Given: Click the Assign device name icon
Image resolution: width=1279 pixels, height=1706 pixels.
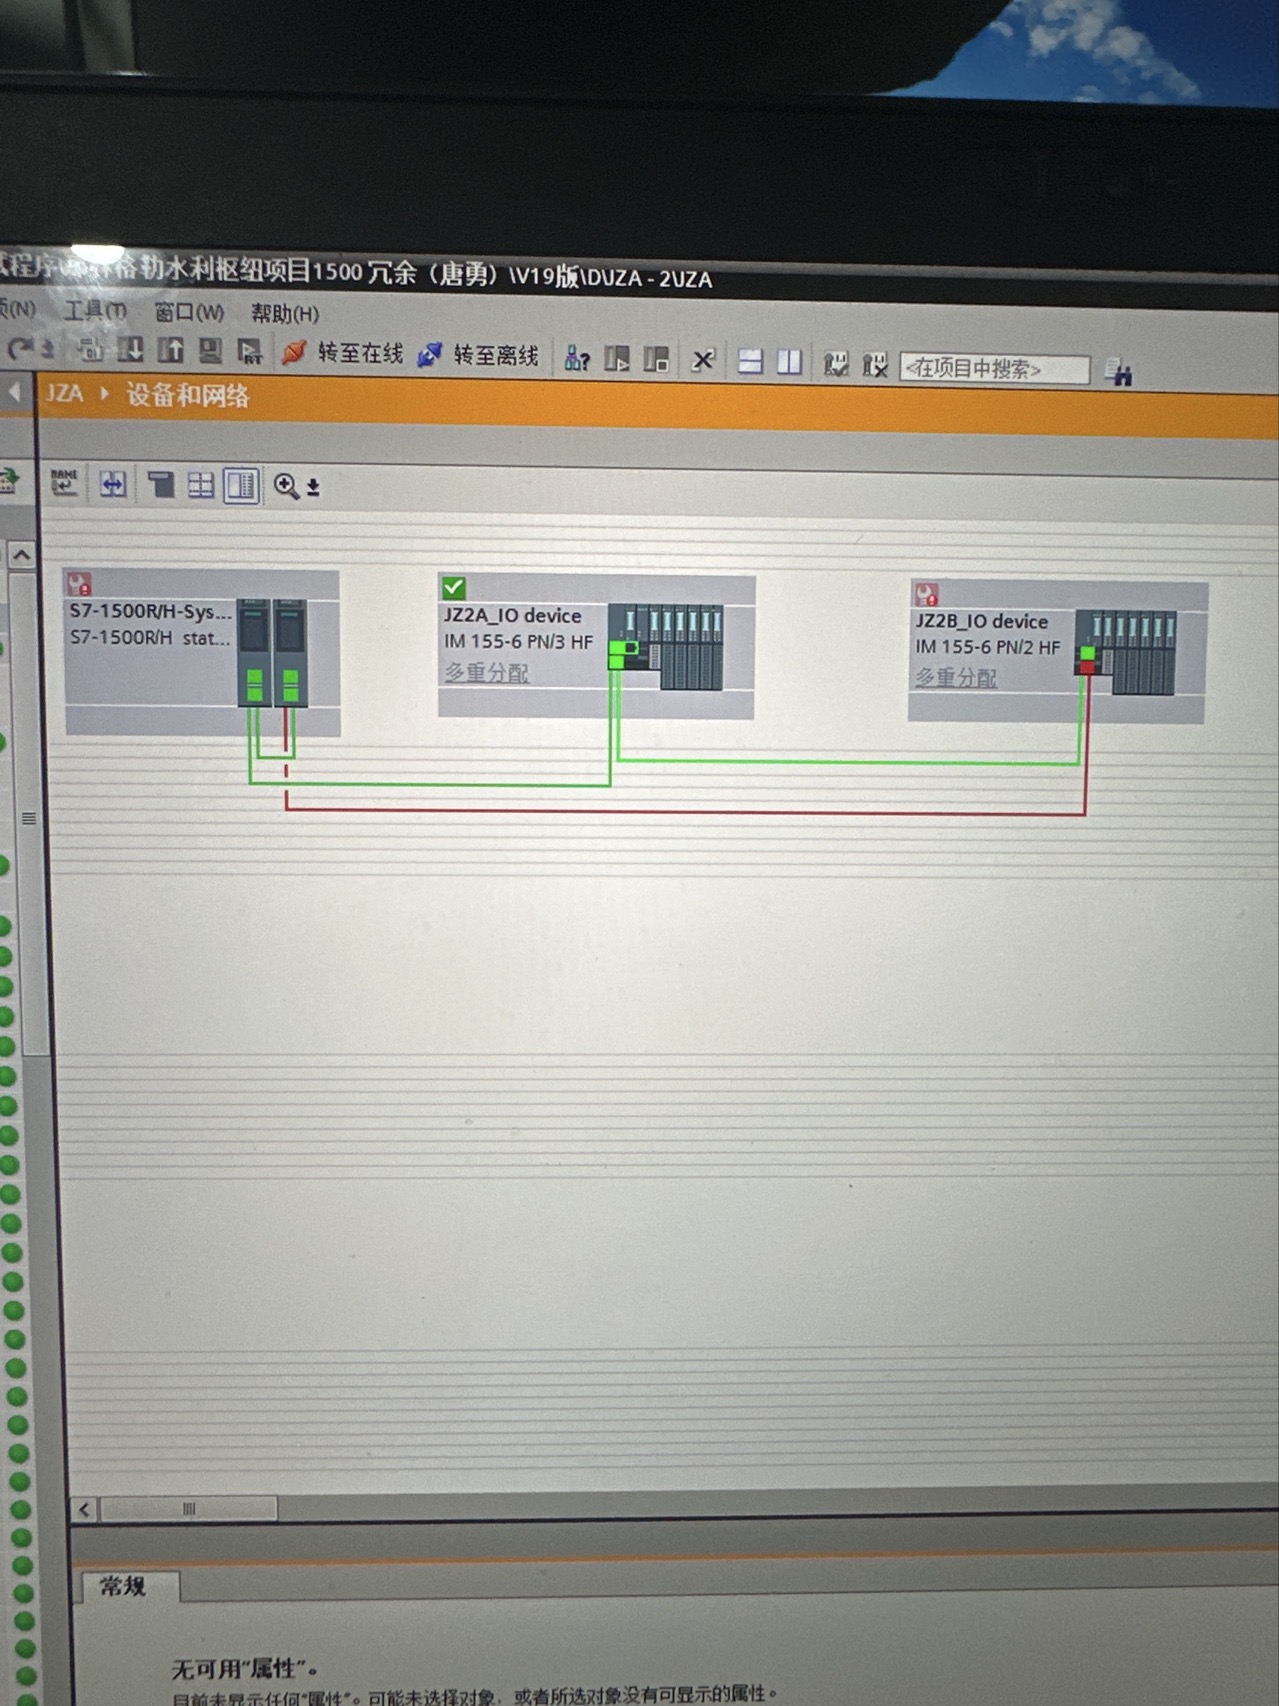Looking at the screenshot, I should [x=64, y=483].
